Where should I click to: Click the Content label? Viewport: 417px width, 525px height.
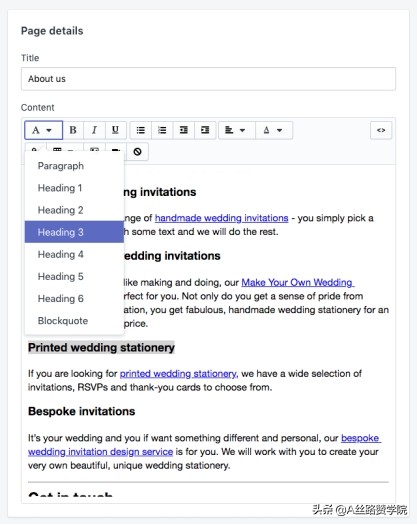38,107
